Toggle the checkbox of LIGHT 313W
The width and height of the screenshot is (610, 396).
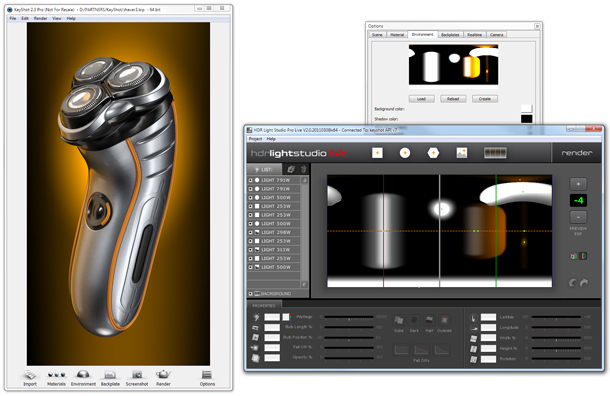point(251,250)
